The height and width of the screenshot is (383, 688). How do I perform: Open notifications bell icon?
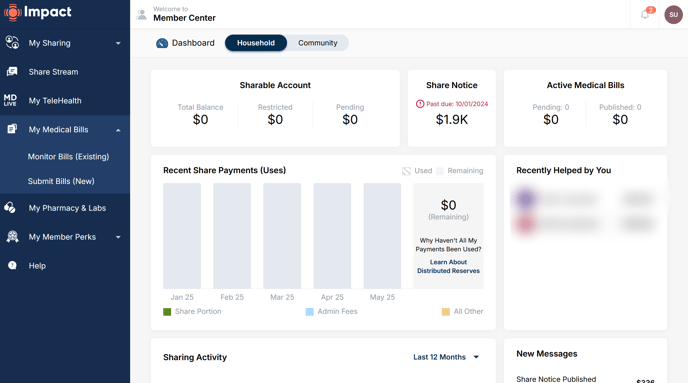(645, 14)
